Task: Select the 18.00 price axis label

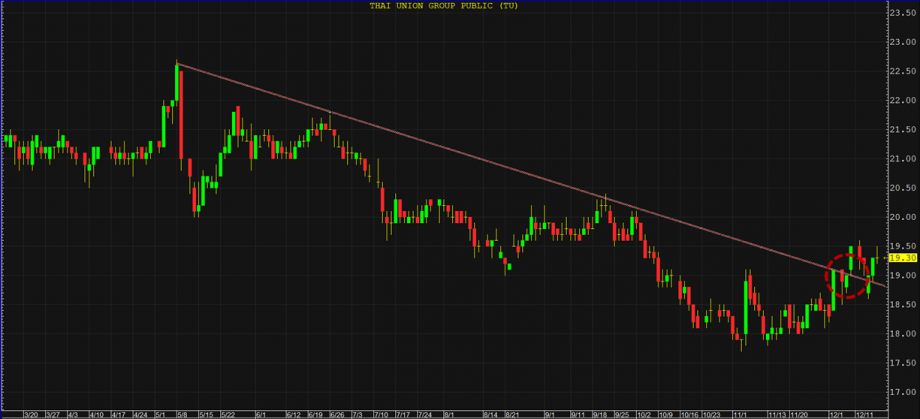Action: (903, 334)
